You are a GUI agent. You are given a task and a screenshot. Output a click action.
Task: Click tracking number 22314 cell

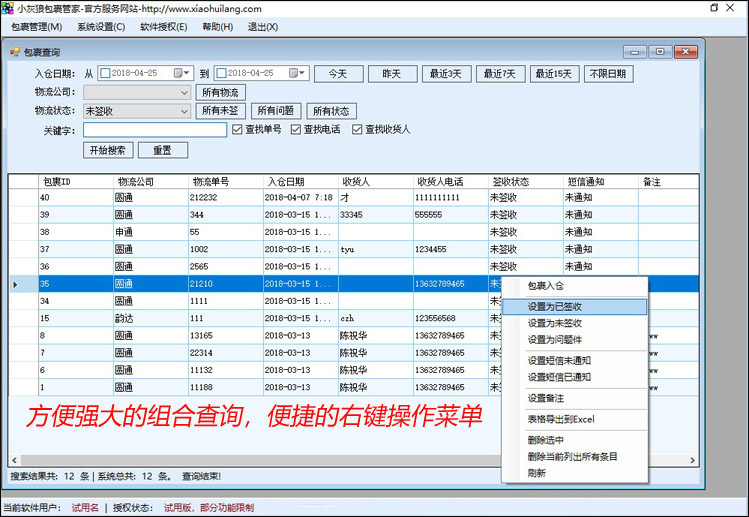(x=225, y=353)
